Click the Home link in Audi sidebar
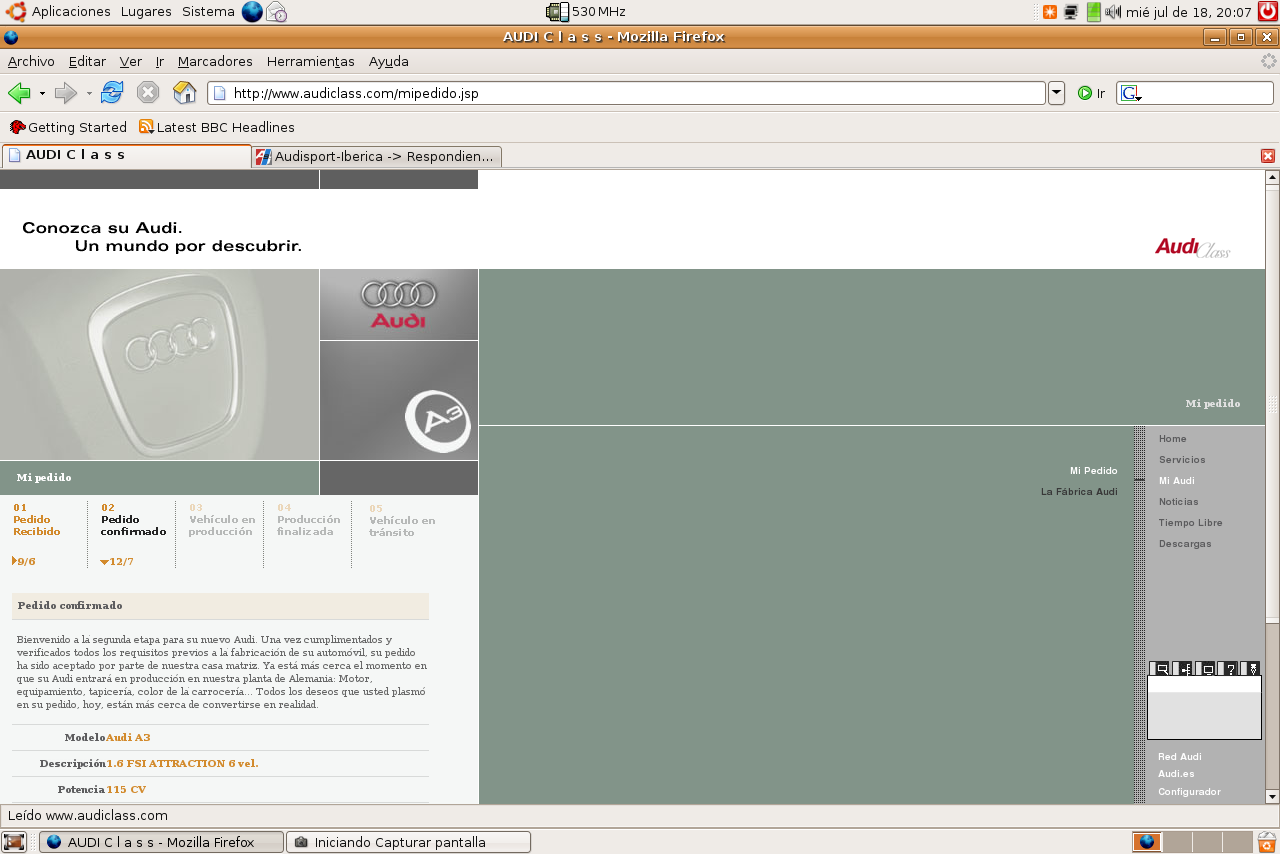Image resolution: width=1280 pixels, height=854 pixels. pyautogui.click(x=1172, y=439)
